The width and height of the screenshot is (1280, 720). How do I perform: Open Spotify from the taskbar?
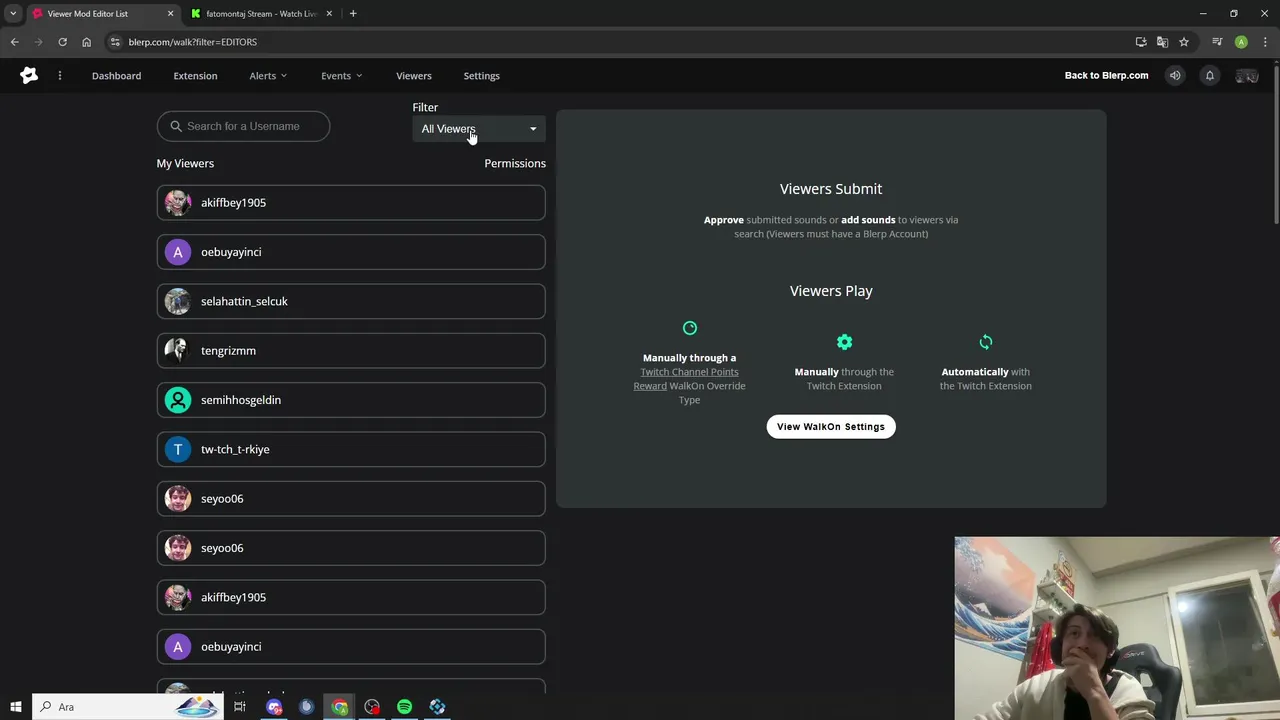click(404, 707)
